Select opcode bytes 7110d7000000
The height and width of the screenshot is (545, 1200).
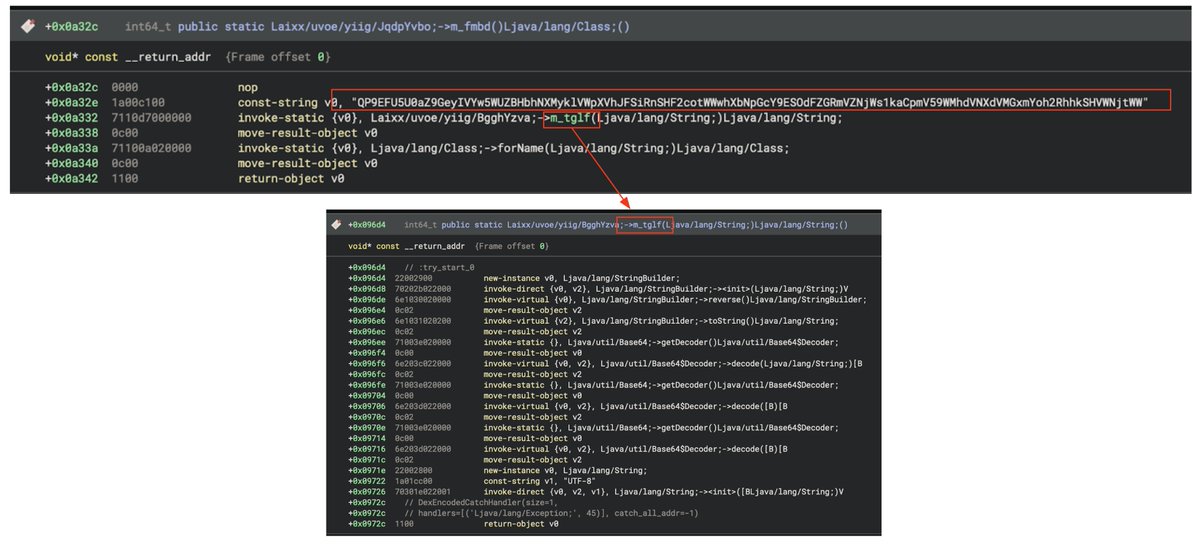click(x=152, y=118)
